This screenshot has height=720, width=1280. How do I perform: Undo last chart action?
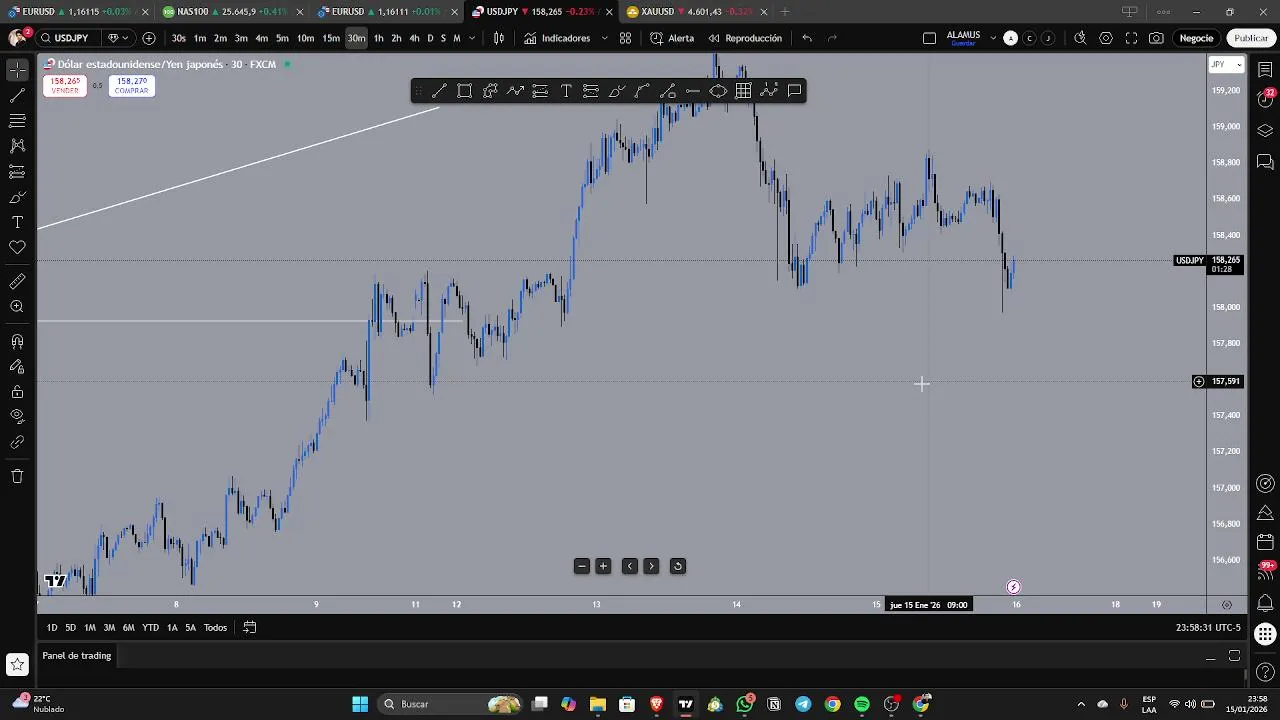[807, 38]
